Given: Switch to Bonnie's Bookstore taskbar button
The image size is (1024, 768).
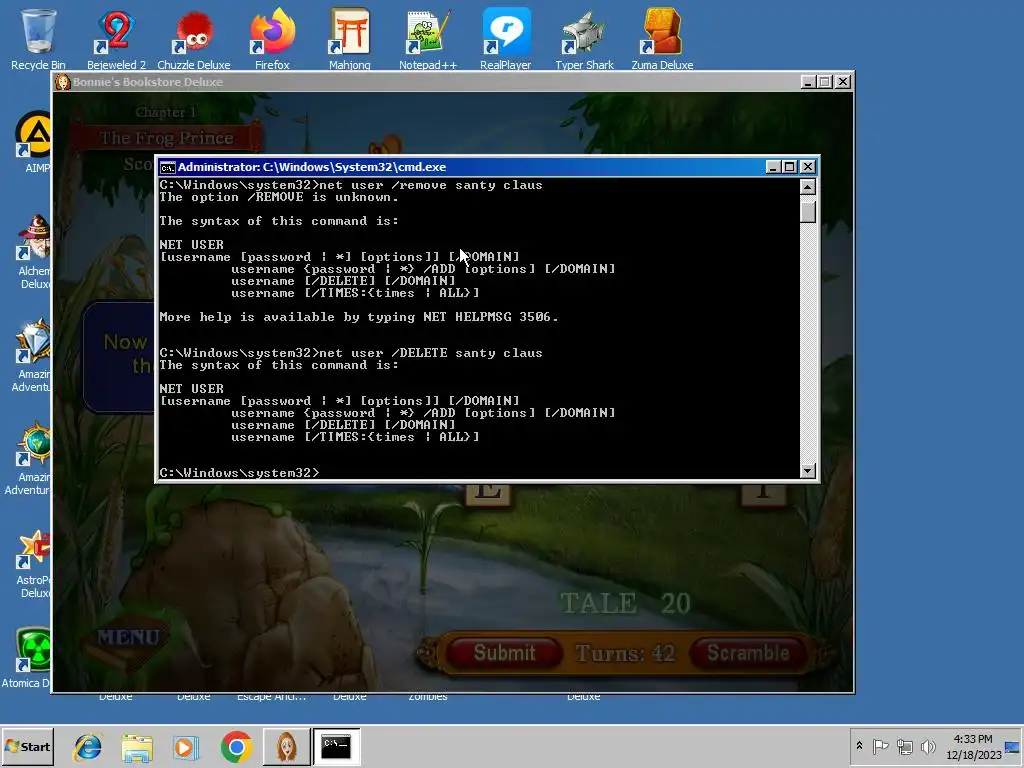Looking at the screenshot, I should coord(286,746).
